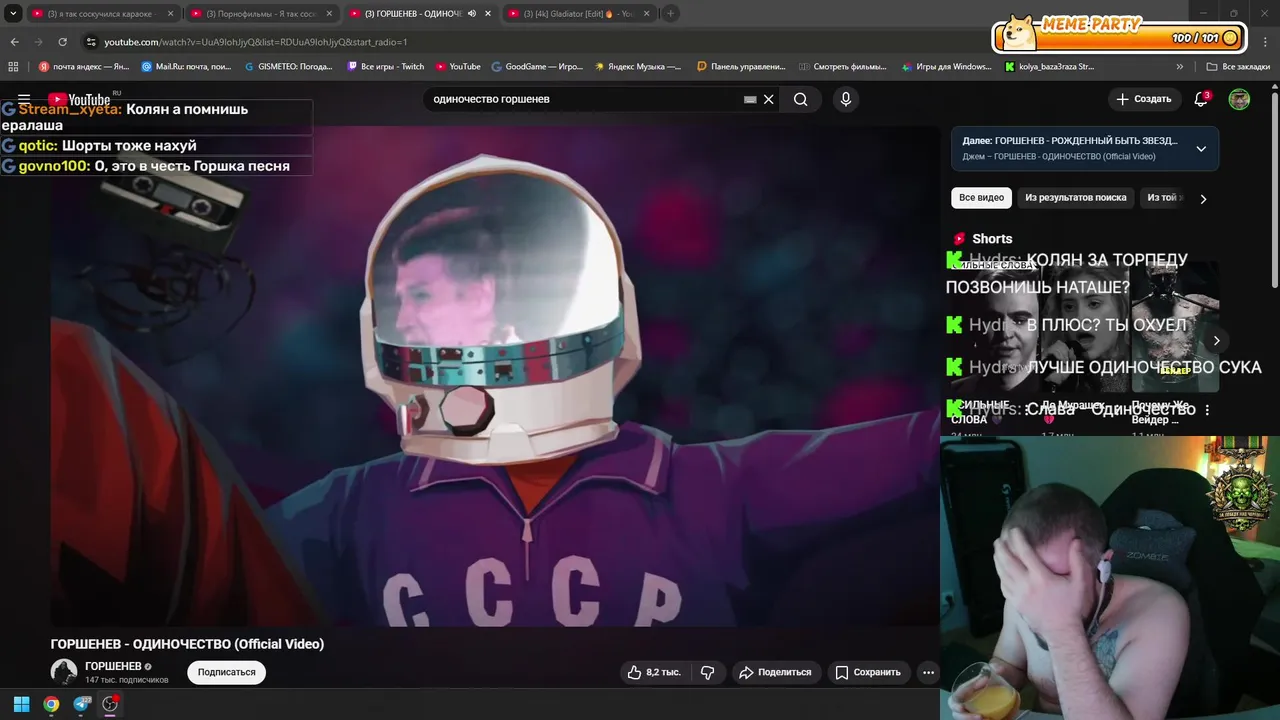1280x720 pixels.
Task: Mute audio icon on ГОРШЕНЕВ tab
Action: coord(472,14)
